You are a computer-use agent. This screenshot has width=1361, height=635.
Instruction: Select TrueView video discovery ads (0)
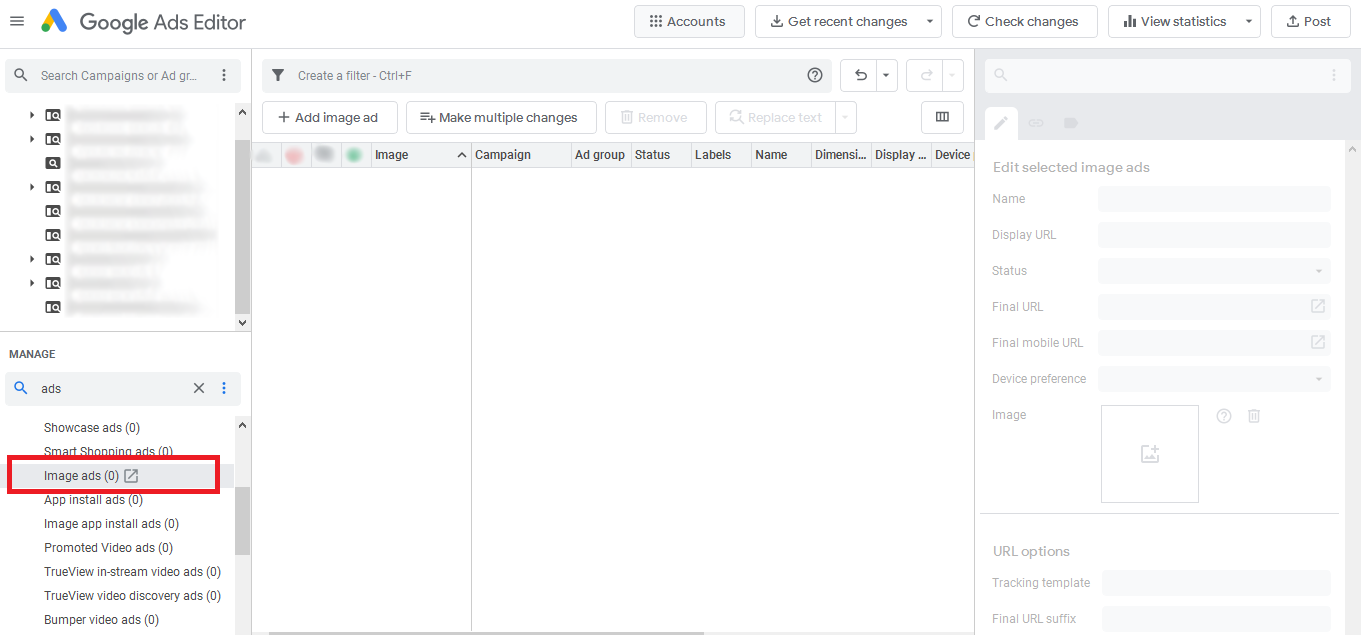(132, 596)
